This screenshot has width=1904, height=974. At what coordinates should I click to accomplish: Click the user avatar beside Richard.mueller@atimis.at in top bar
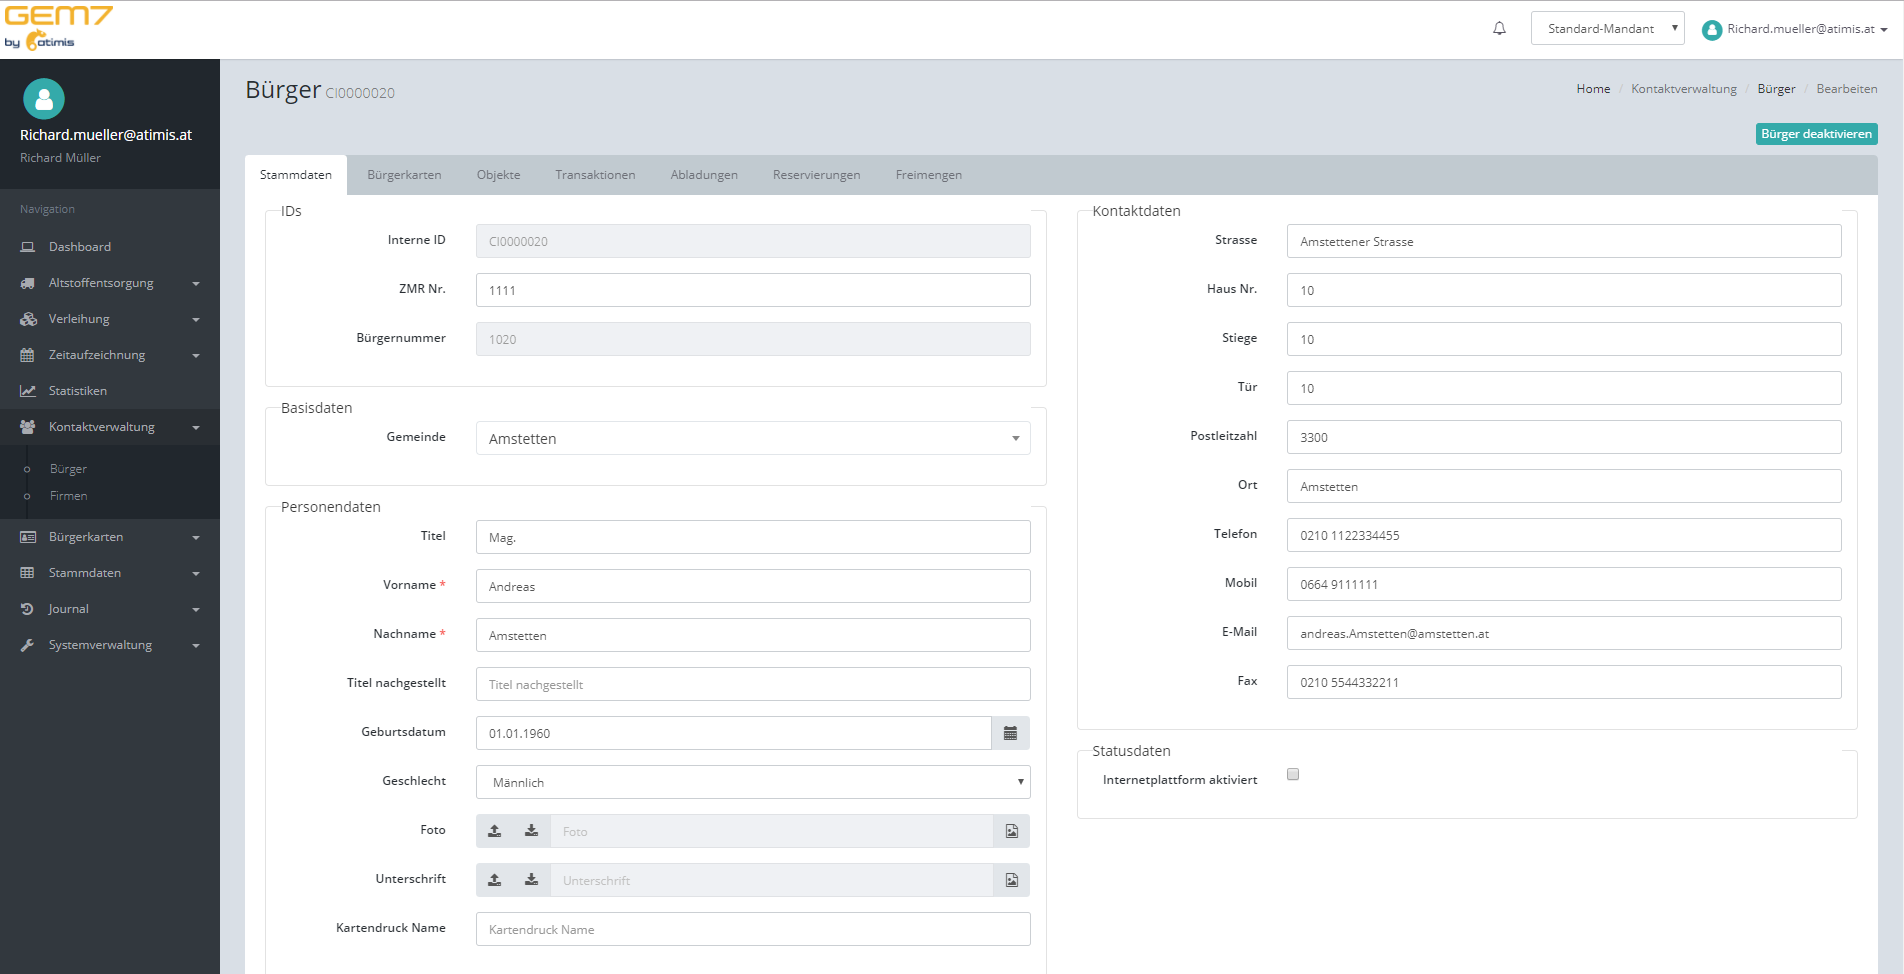pos(1712,30)
